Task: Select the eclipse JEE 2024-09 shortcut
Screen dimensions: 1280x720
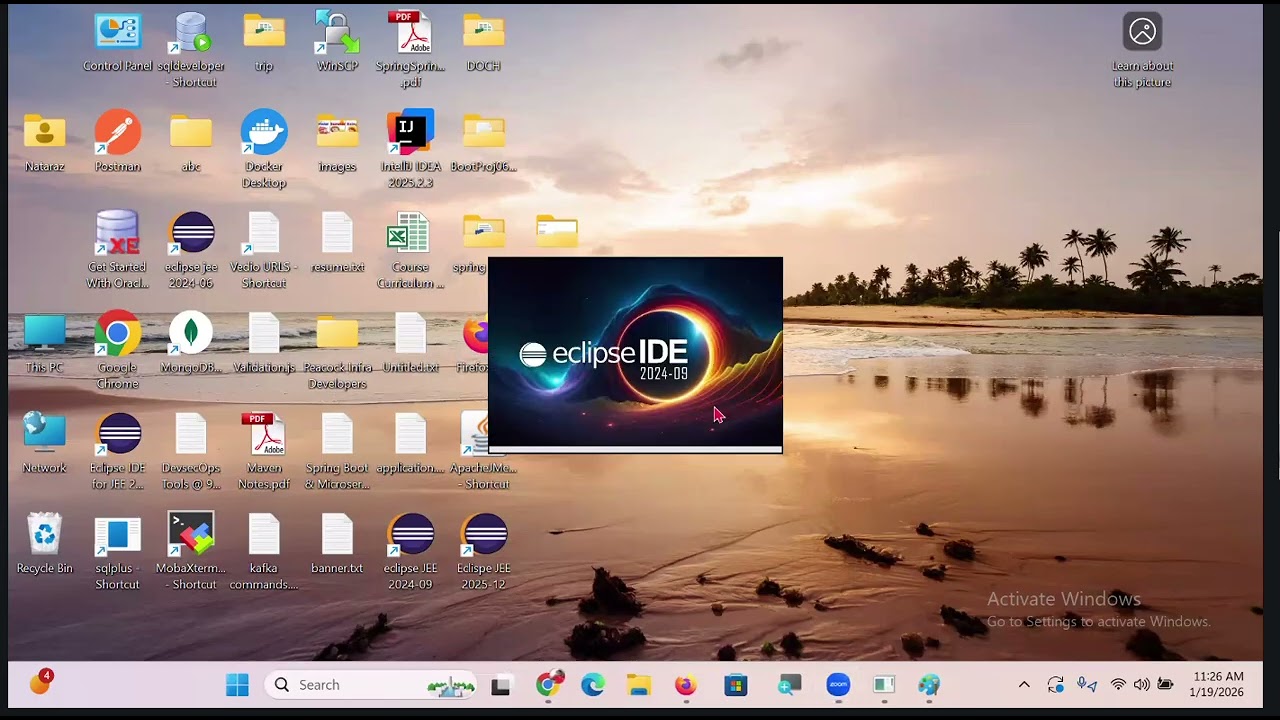Action: (410, 551)
